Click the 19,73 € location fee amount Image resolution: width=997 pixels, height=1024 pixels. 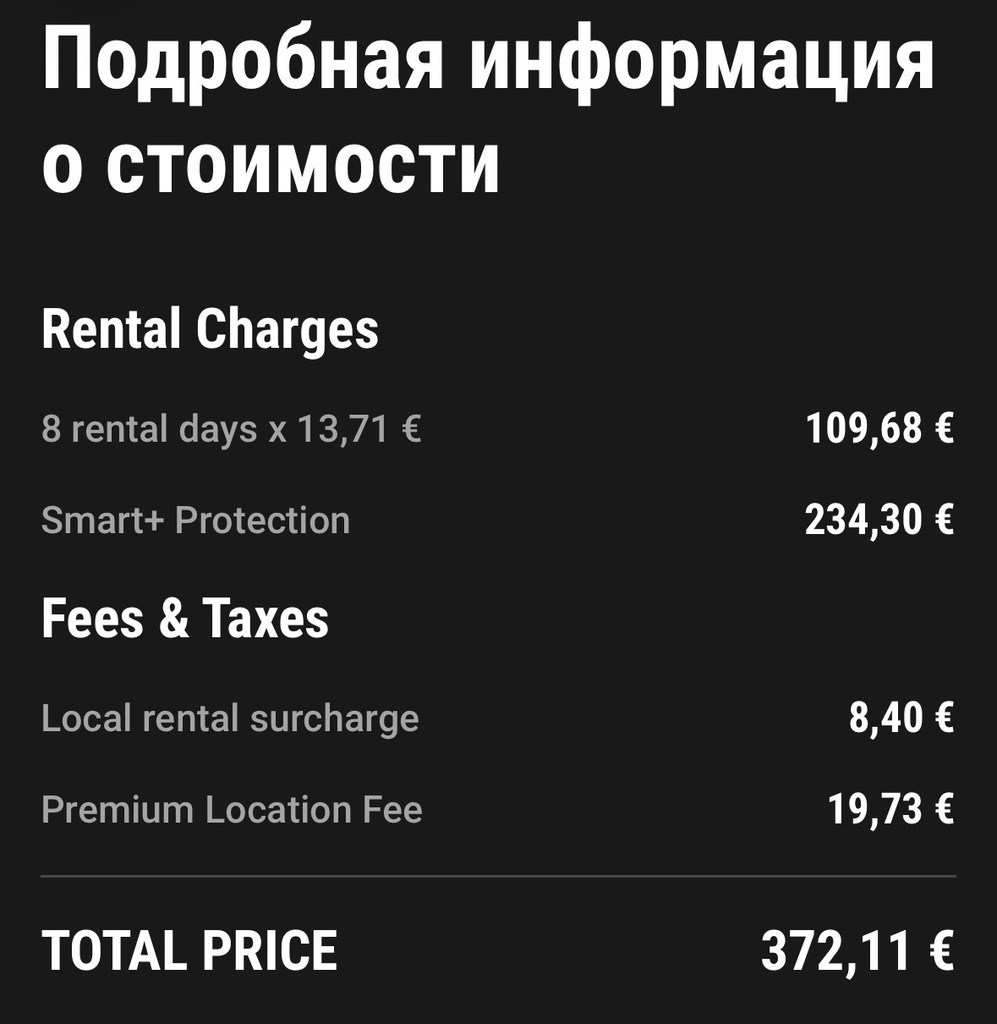click(890, 809)
